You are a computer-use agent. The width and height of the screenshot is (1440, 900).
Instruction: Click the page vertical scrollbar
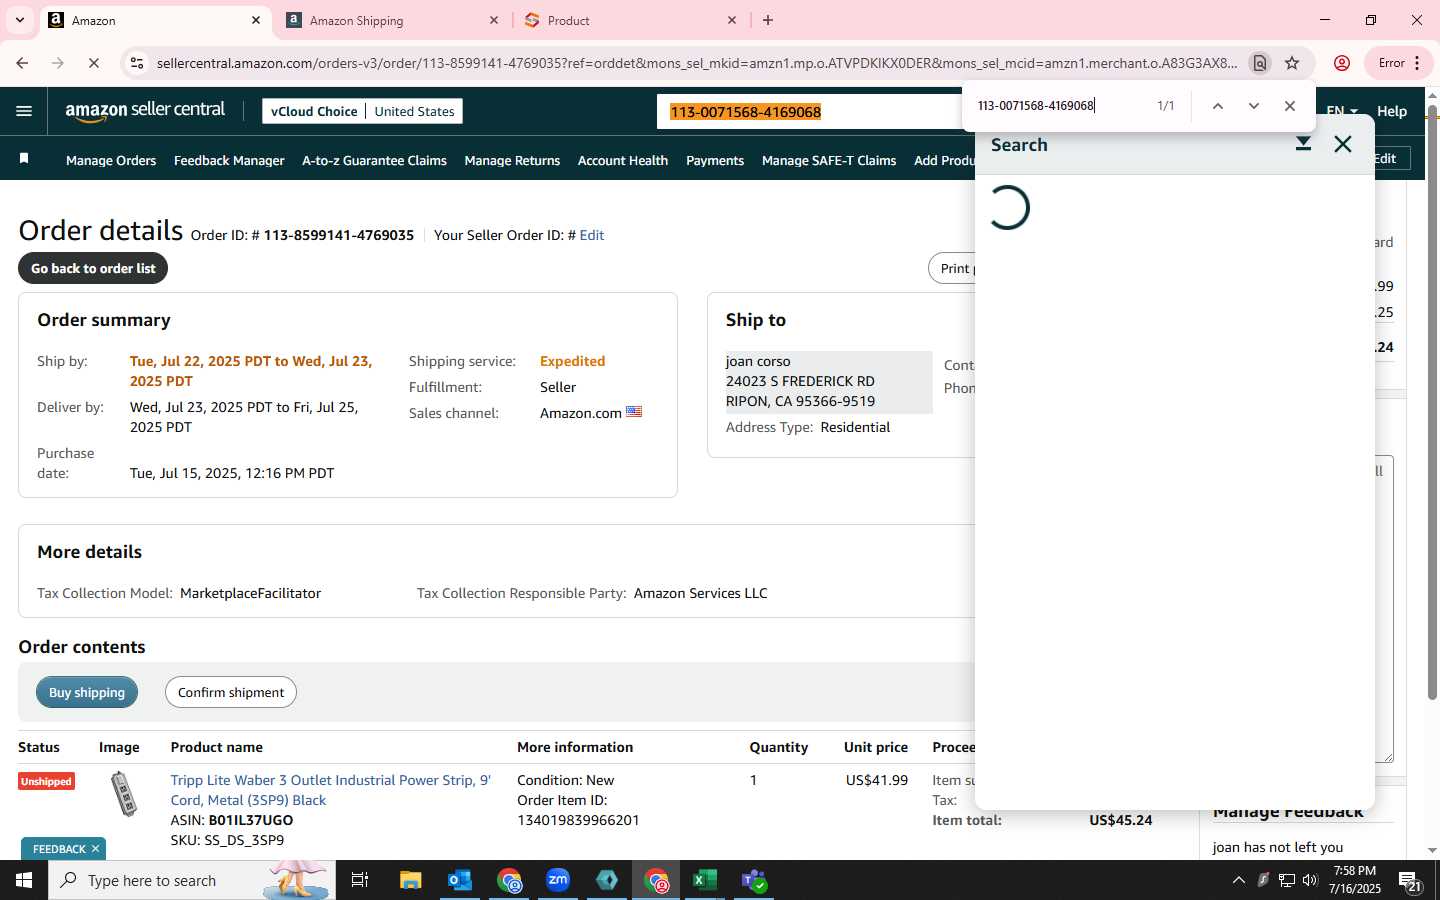1432,400
